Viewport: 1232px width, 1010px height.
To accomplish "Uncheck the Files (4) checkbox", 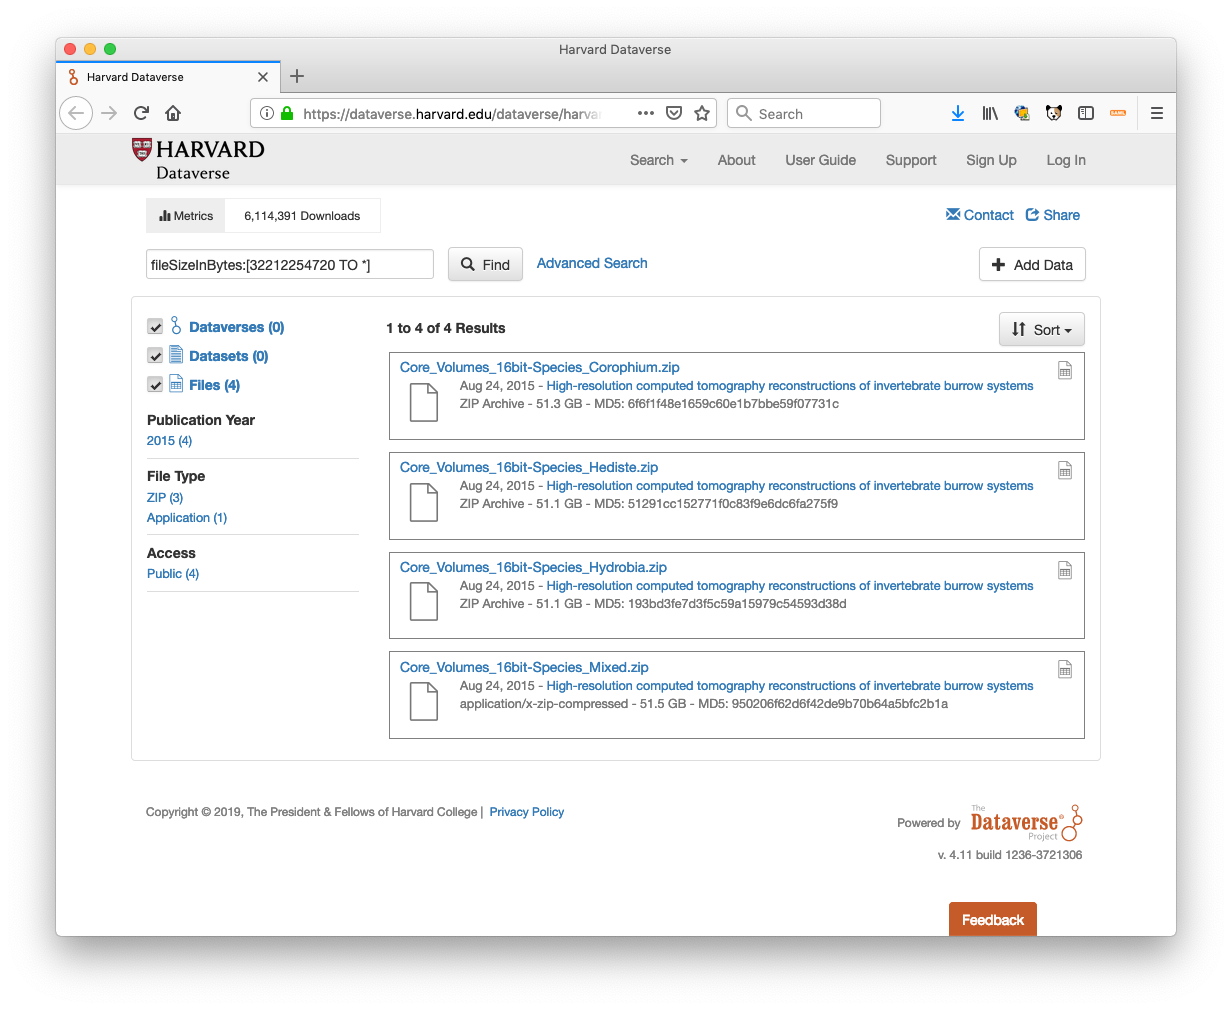I will (155, 385).
